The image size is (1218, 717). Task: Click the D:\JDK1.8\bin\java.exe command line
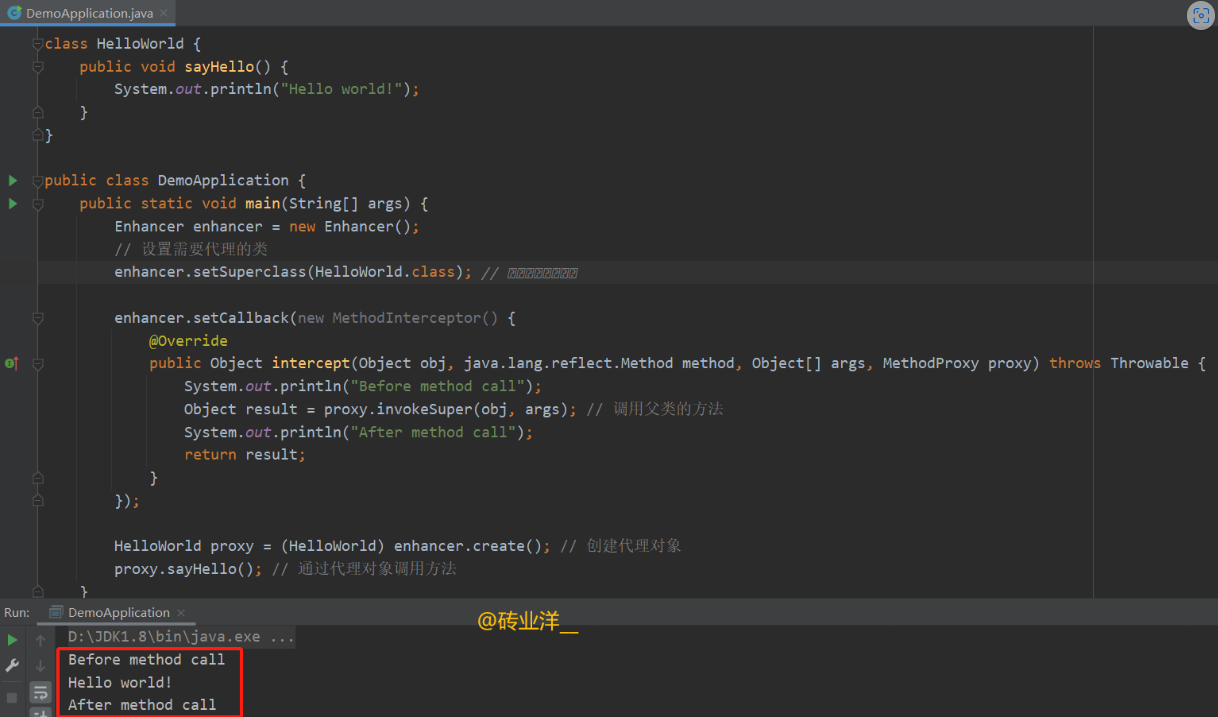(x=181, y=637)
